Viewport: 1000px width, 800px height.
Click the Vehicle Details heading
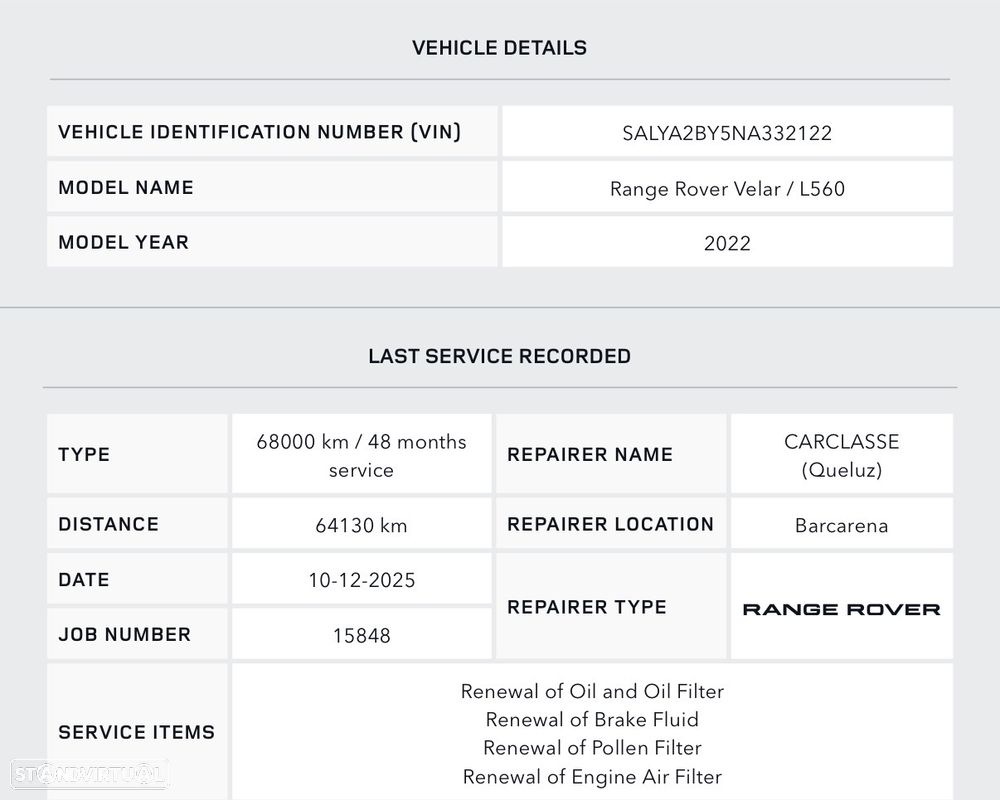(x=499, y=47)
